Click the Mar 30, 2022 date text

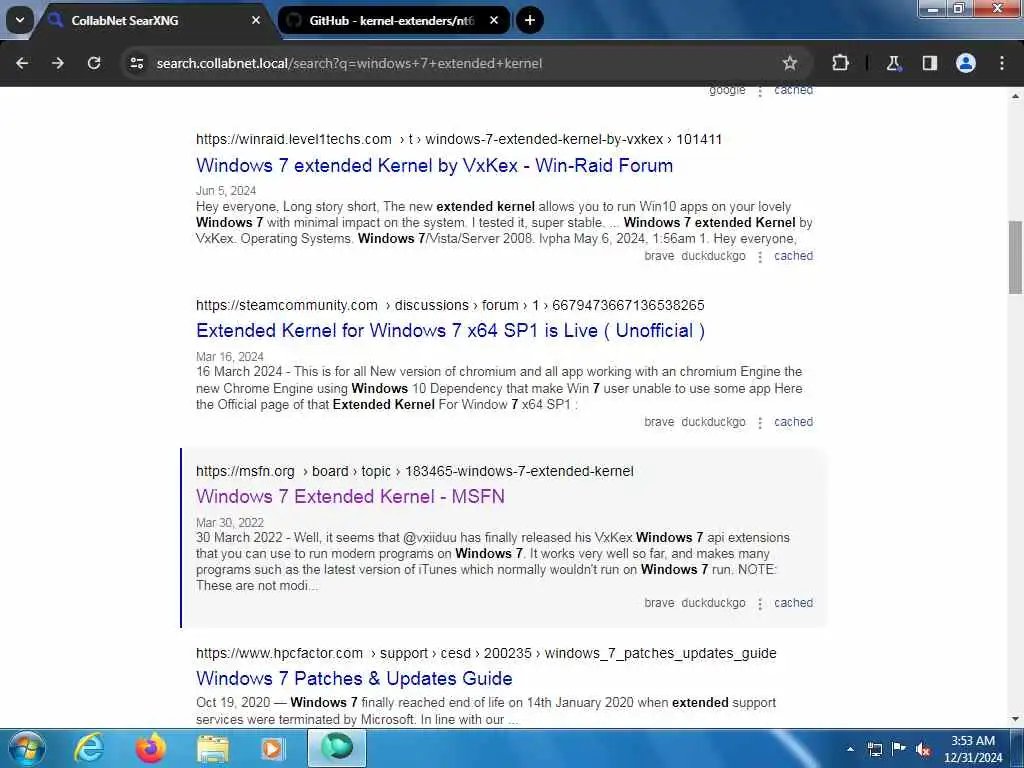click(230, 522)
